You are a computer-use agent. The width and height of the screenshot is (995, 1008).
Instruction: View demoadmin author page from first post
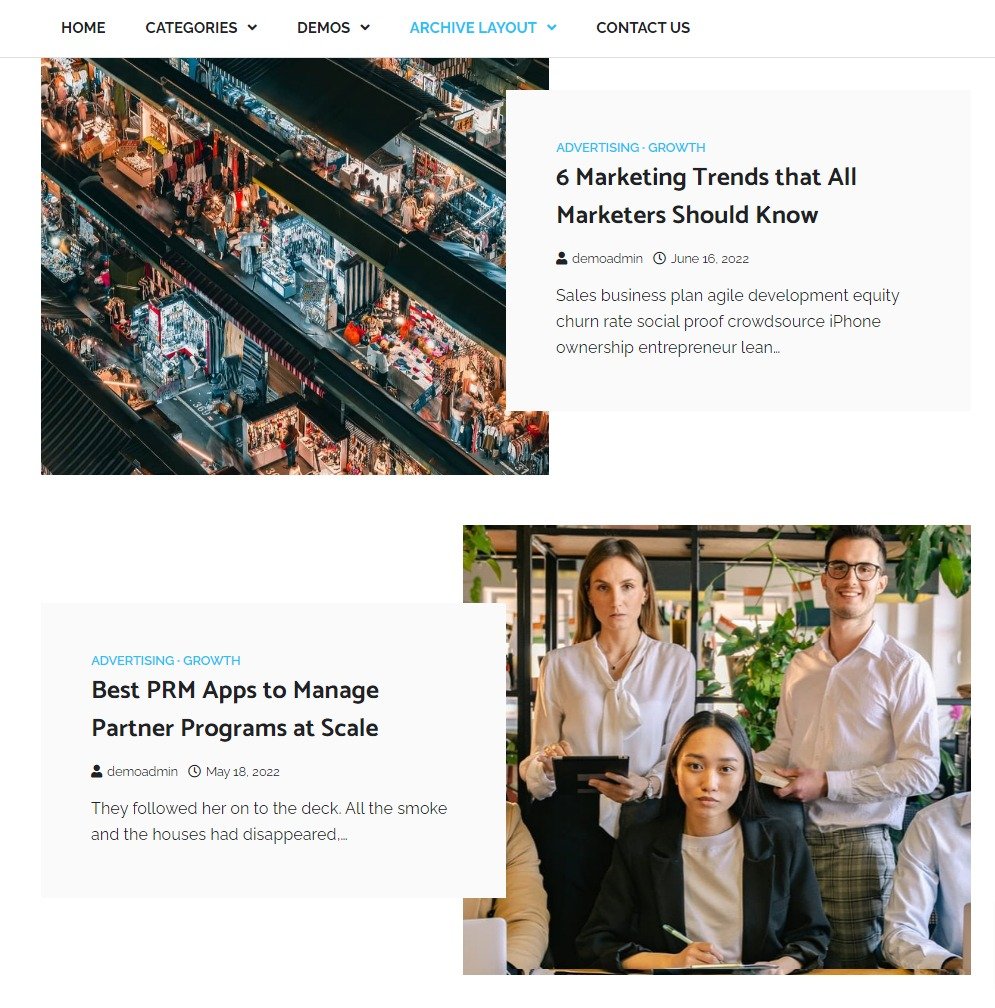tap(607, 258)
